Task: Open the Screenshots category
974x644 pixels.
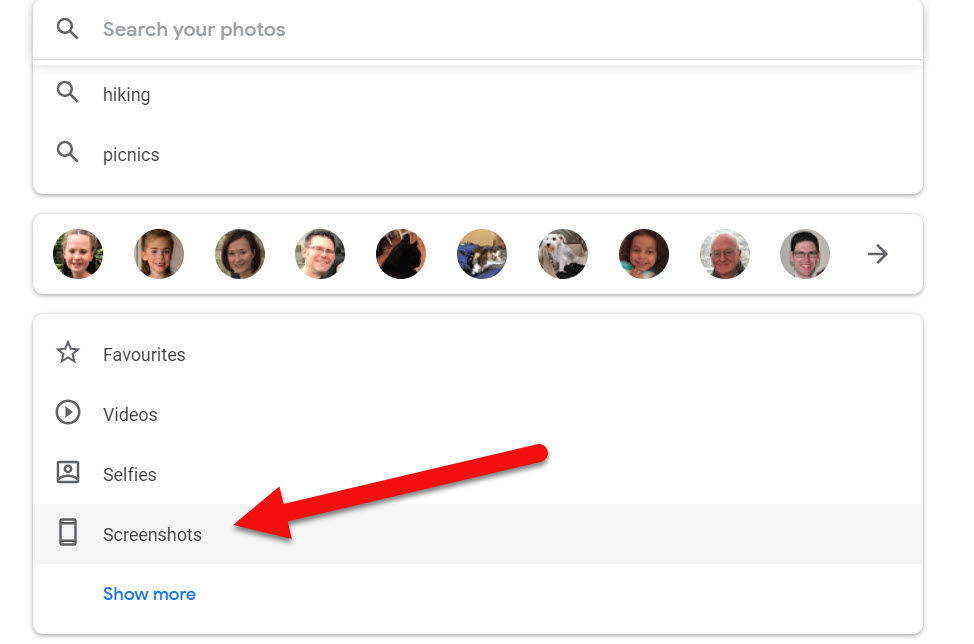Action: (x=152, y=535)
